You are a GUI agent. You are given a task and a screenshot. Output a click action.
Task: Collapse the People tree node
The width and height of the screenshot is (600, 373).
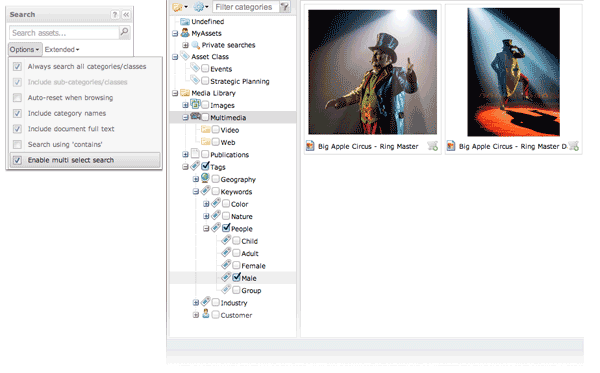(206, 228)
